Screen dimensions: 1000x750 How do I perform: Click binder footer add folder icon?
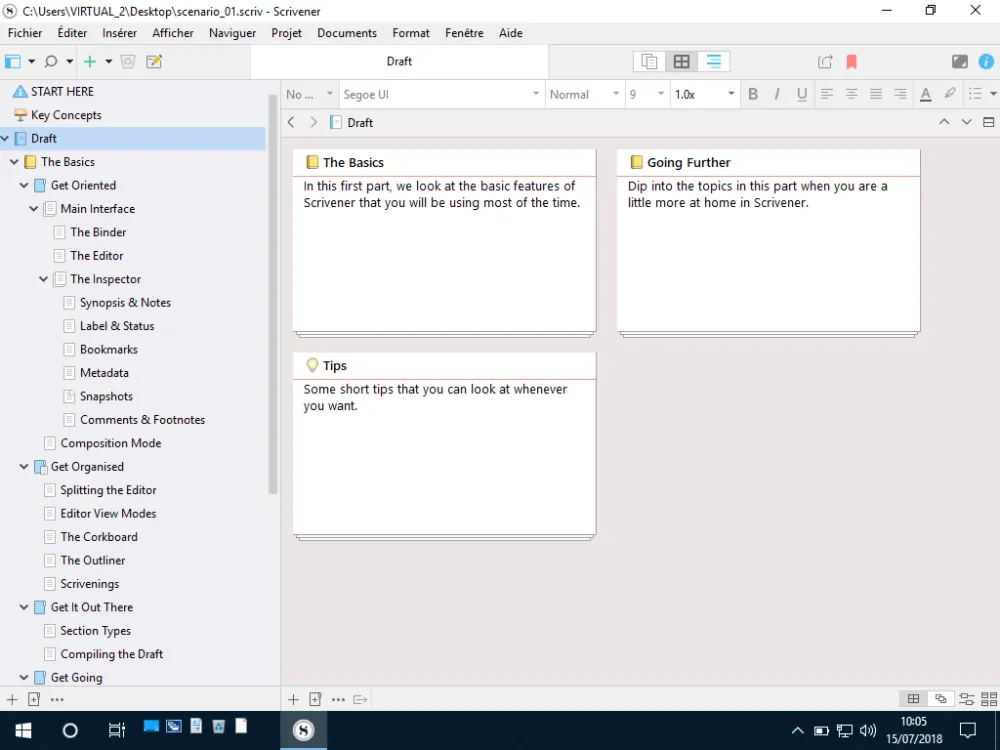coord(34,700)
